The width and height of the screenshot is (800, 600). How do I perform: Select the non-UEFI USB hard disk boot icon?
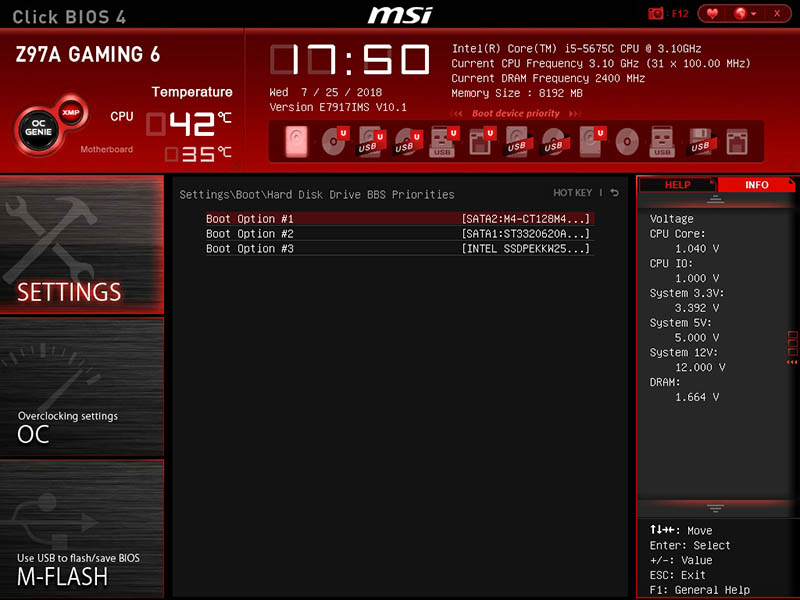click(x=518, y=141)
